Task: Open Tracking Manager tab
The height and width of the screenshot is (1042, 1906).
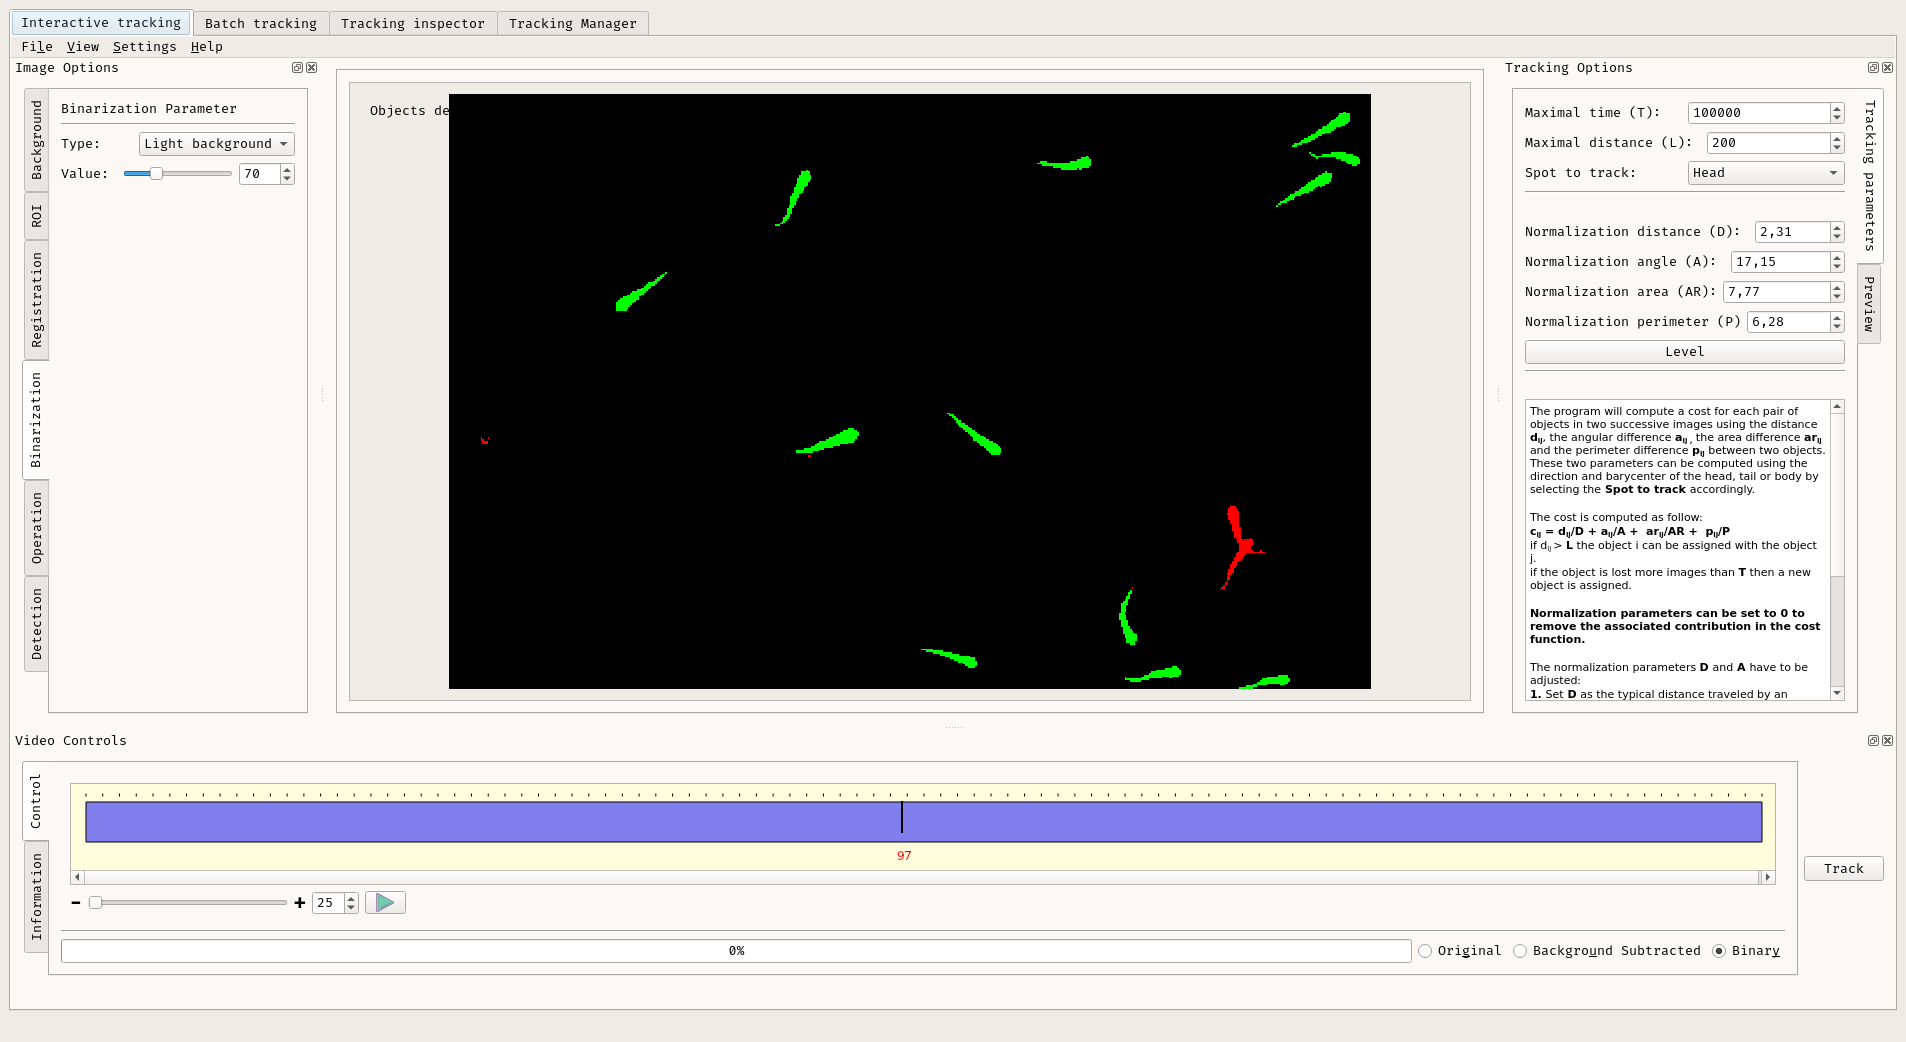Action: click(573, 24)
